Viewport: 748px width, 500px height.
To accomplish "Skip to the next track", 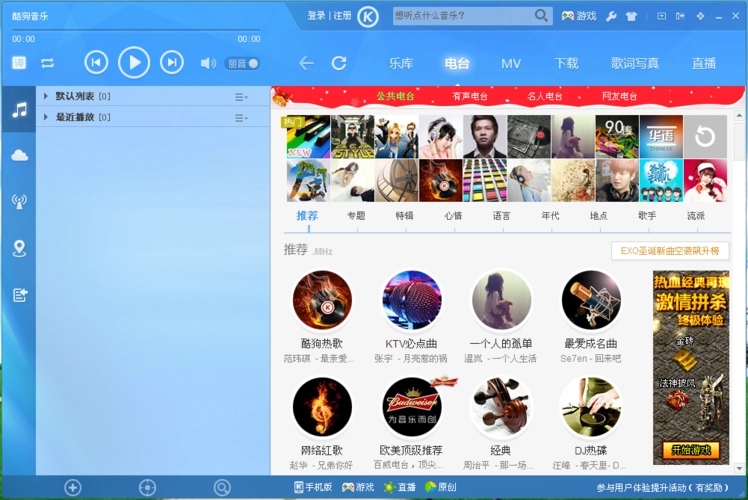I will (x=172, y=62).
